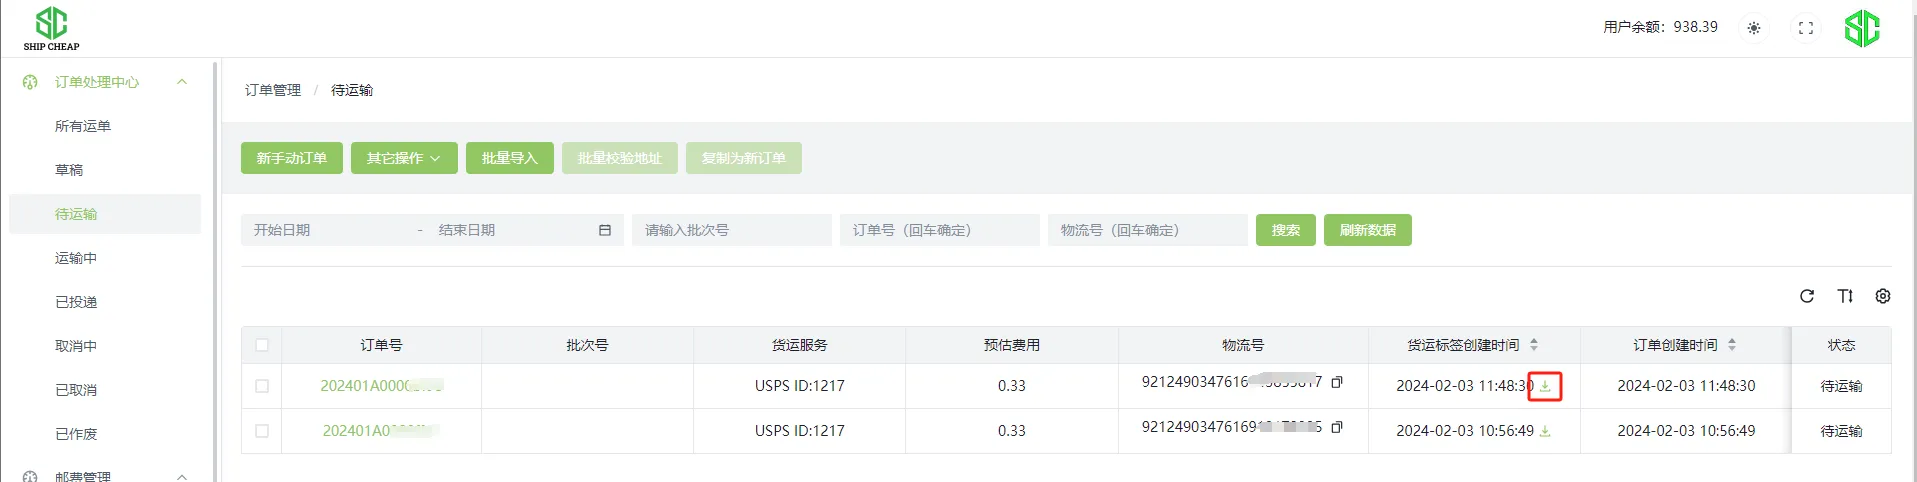Viewport: 1917px width, 482px height.
Task: Sort by 货运标签创建时间 column
Action: pos(1533,345)
